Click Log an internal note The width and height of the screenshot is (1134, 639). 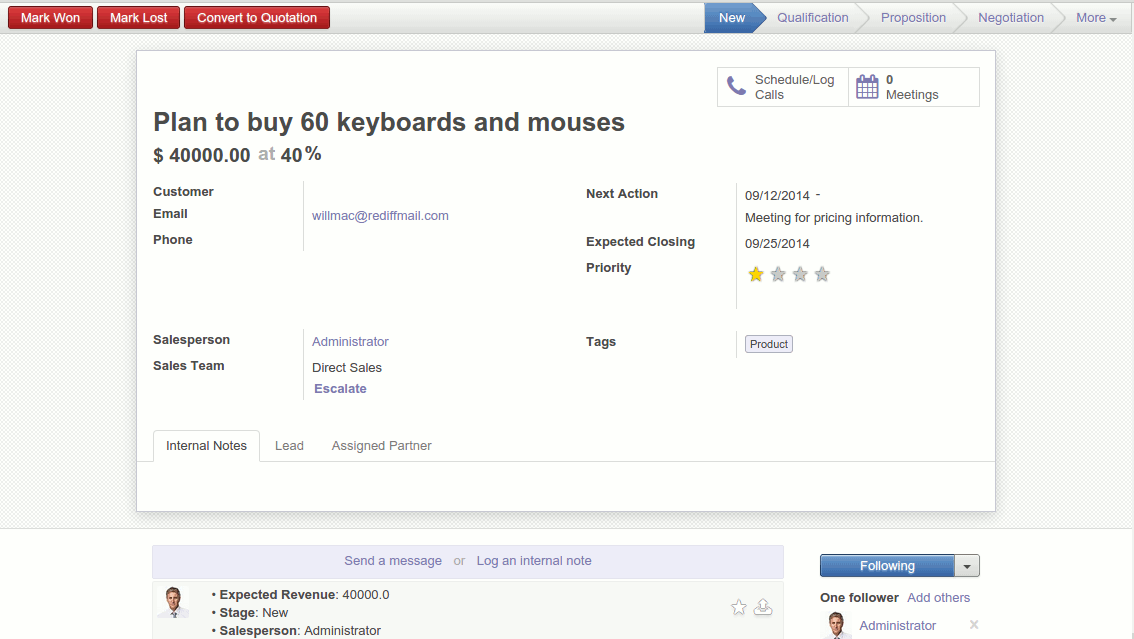click(534, 561)
